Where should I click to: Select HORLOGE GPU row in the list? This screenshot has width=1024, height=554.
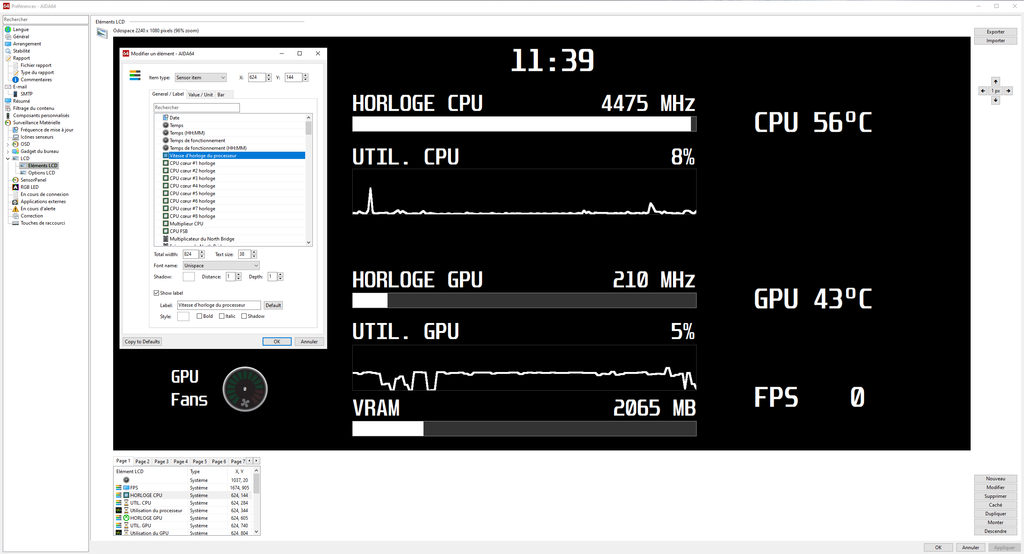click(x=186, y=518)
